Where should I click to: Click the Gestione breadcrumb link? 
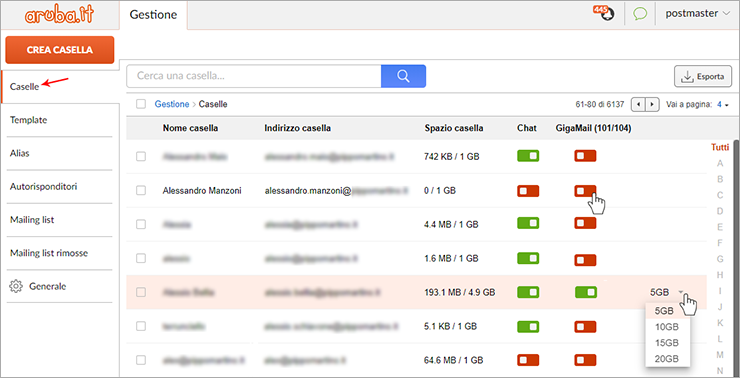pyautogui.click(x=172, y=104)
